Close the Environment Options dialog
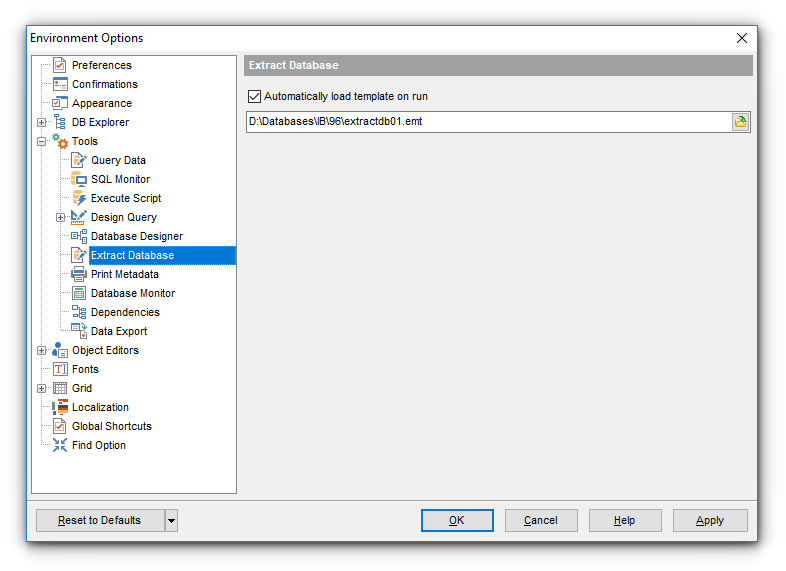The image size is (786, 571). [742, 38]
